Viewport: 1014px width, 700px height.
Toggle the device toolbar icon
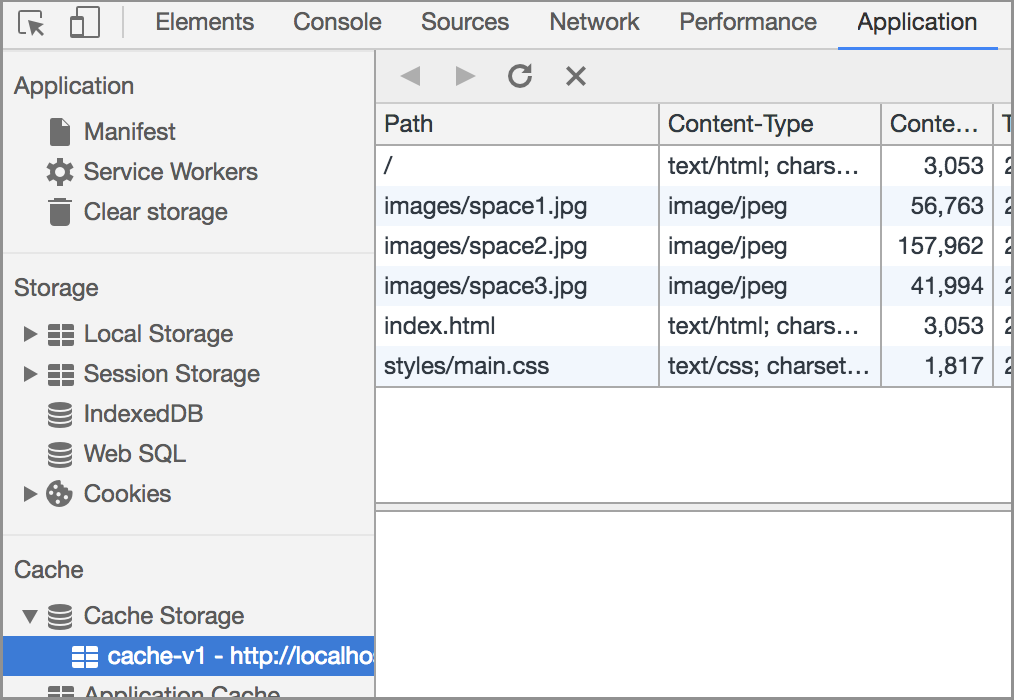(x=84, y=24)
